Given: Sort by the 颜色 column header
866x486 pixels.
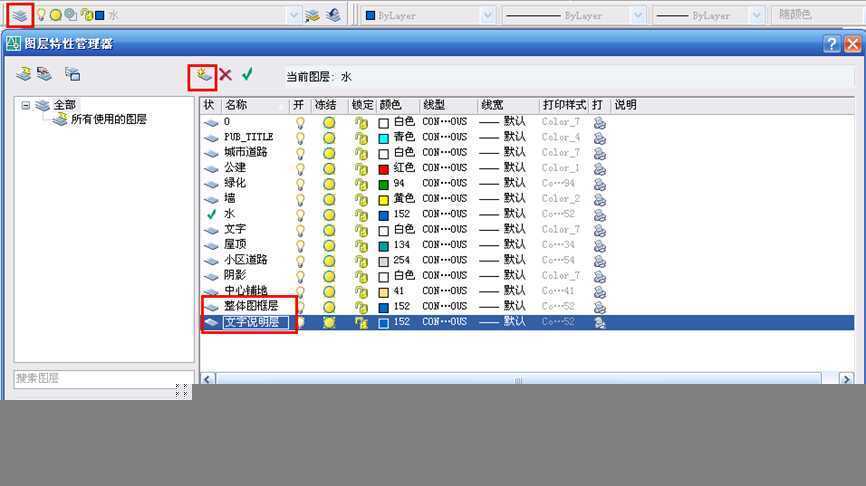Looking at the screenshot, I should pyautogui.click(x=397, y=105).
